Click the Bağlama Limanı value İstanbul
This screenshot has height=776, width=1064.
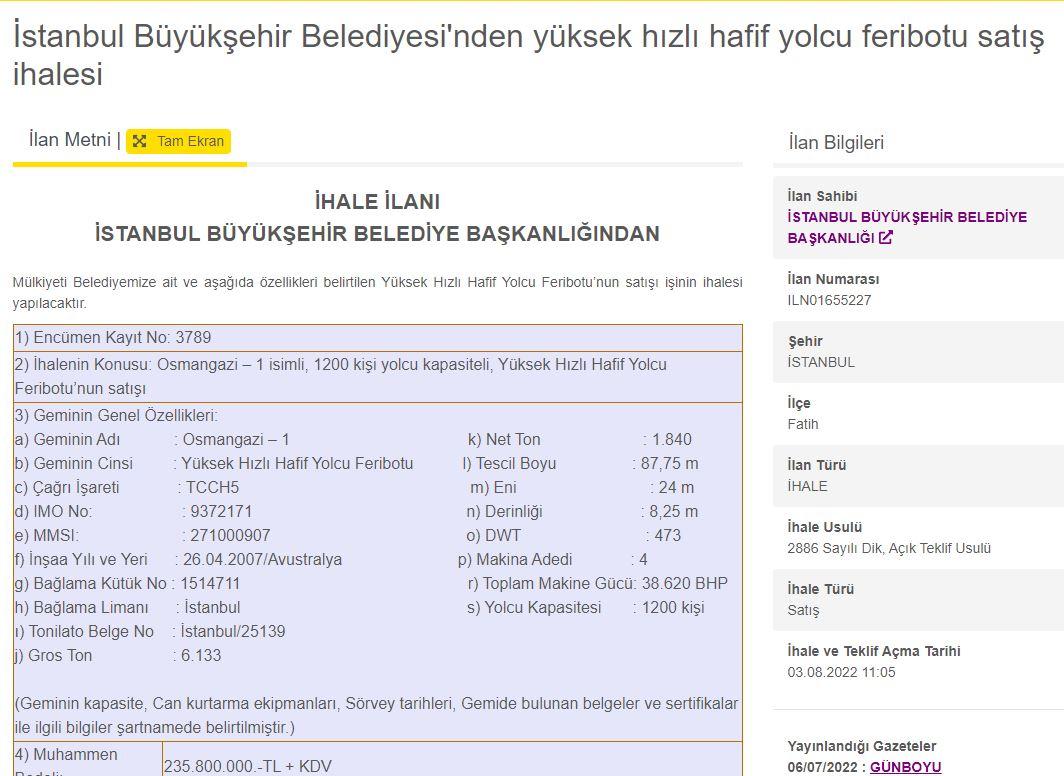(x=212, y=607)
